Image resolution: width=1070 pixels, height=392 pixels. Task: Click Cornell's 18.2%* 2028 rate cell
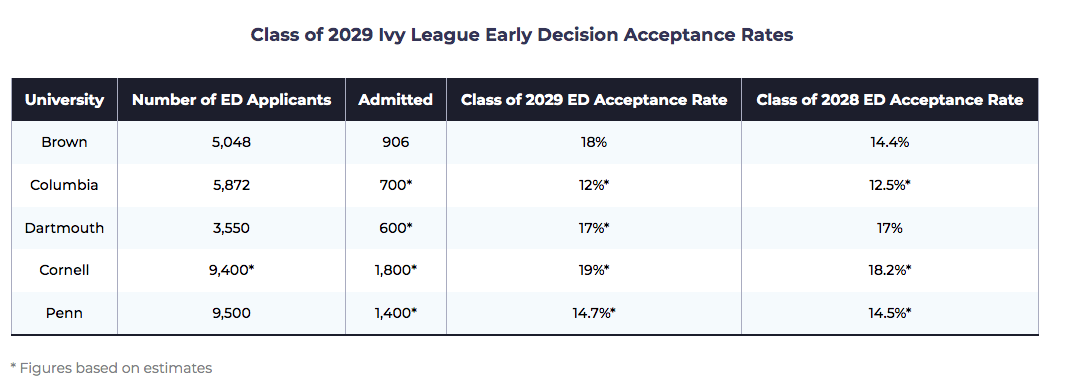pyautogui.click(x=890, y=270)
